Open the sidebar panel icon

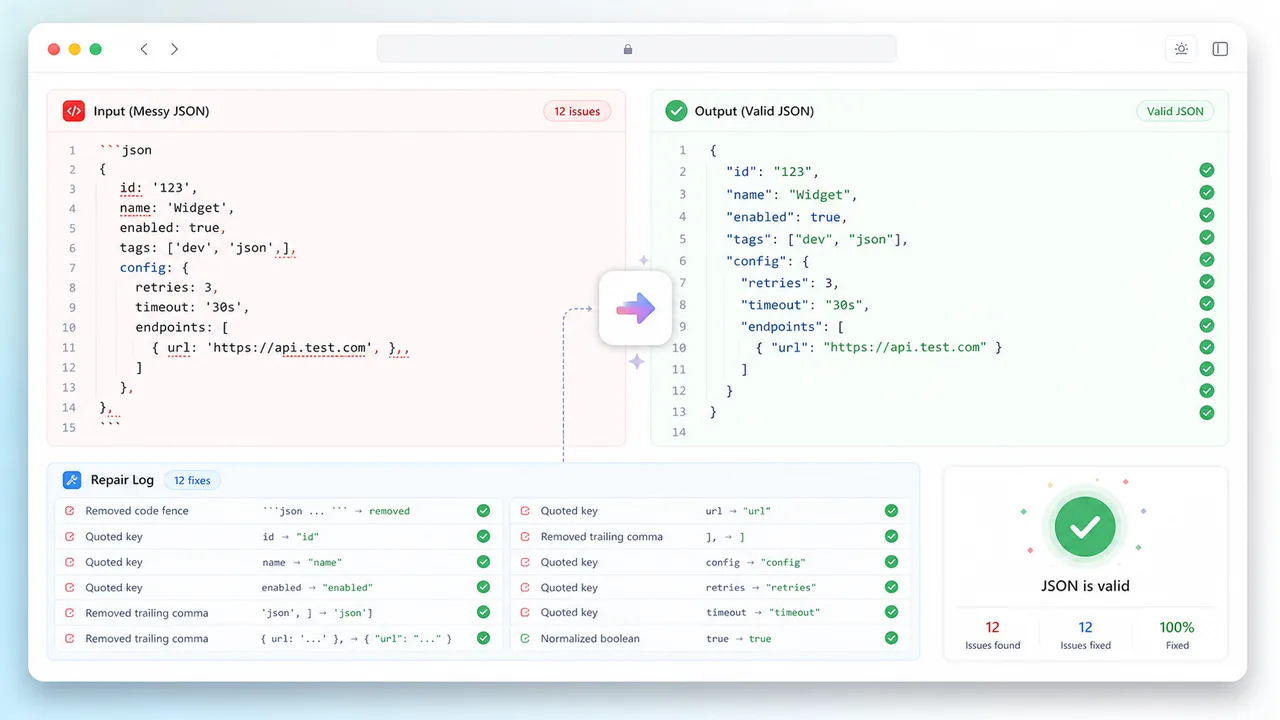click(x=1220, y=49)
